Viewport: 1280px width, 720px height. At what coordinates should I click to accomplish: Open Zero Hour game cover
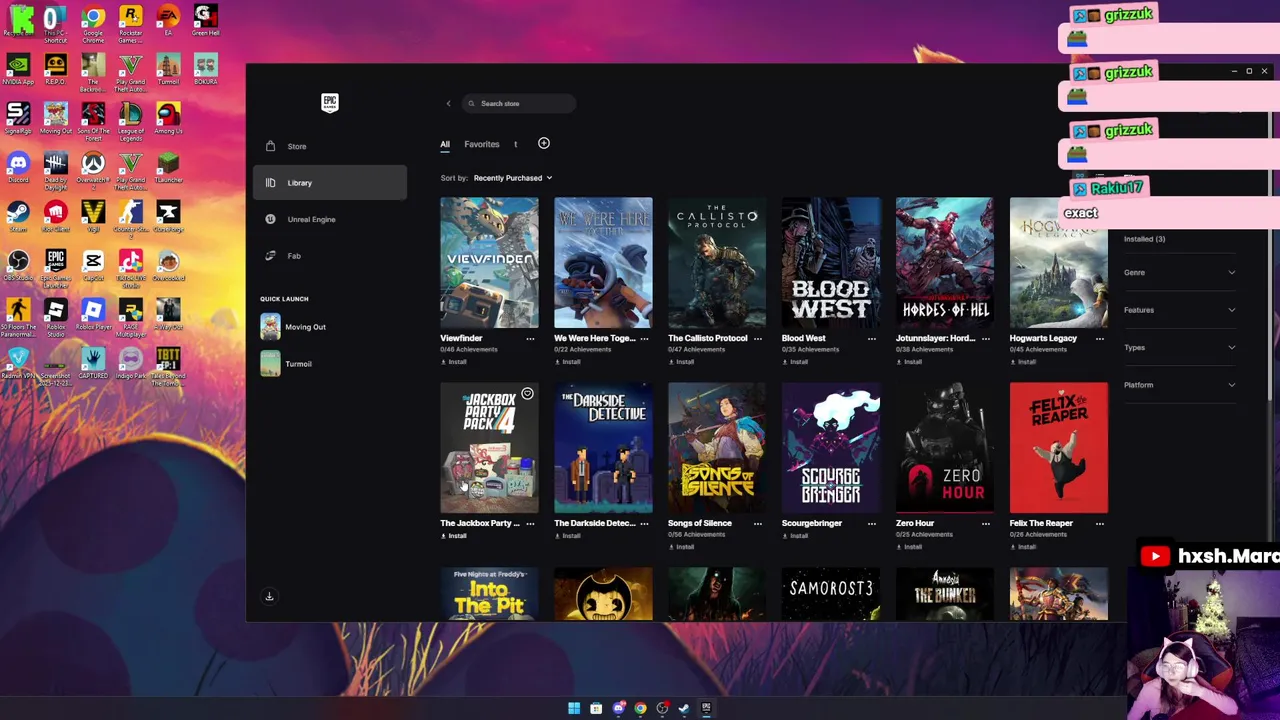[945, 448]
